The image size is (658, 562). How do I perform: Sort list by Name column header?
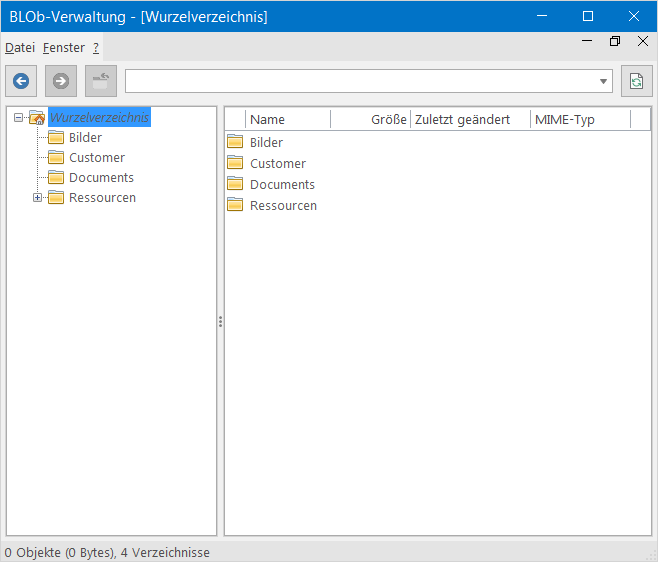287,119
